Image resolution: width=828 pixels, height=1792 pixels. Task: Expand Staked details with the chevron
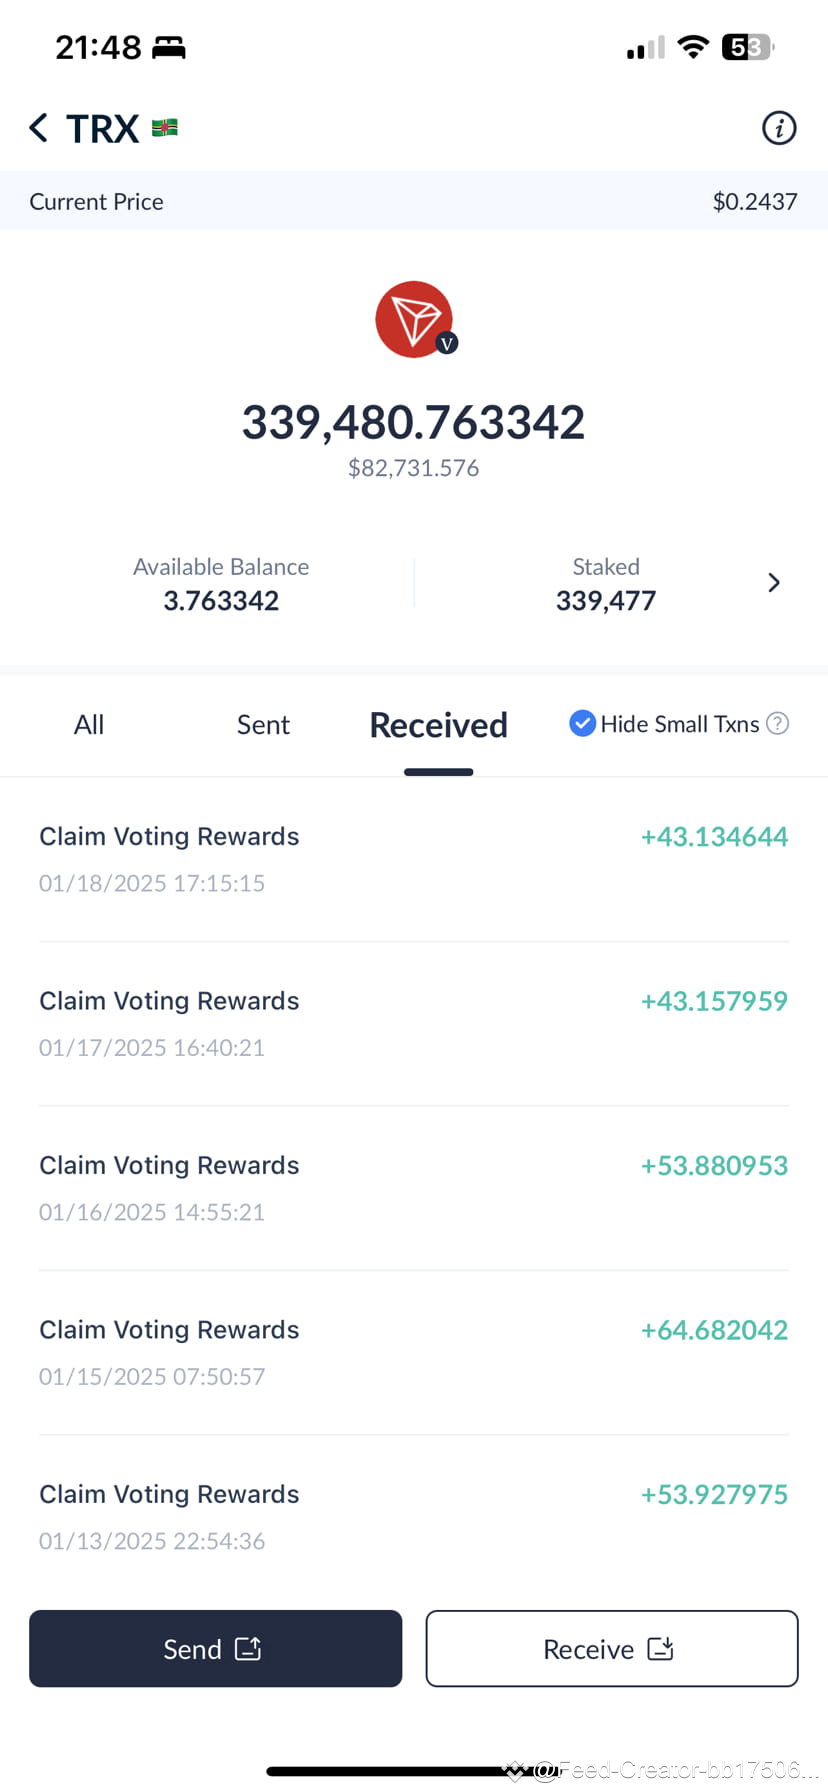pyautogui.click(x=773, y=583)
